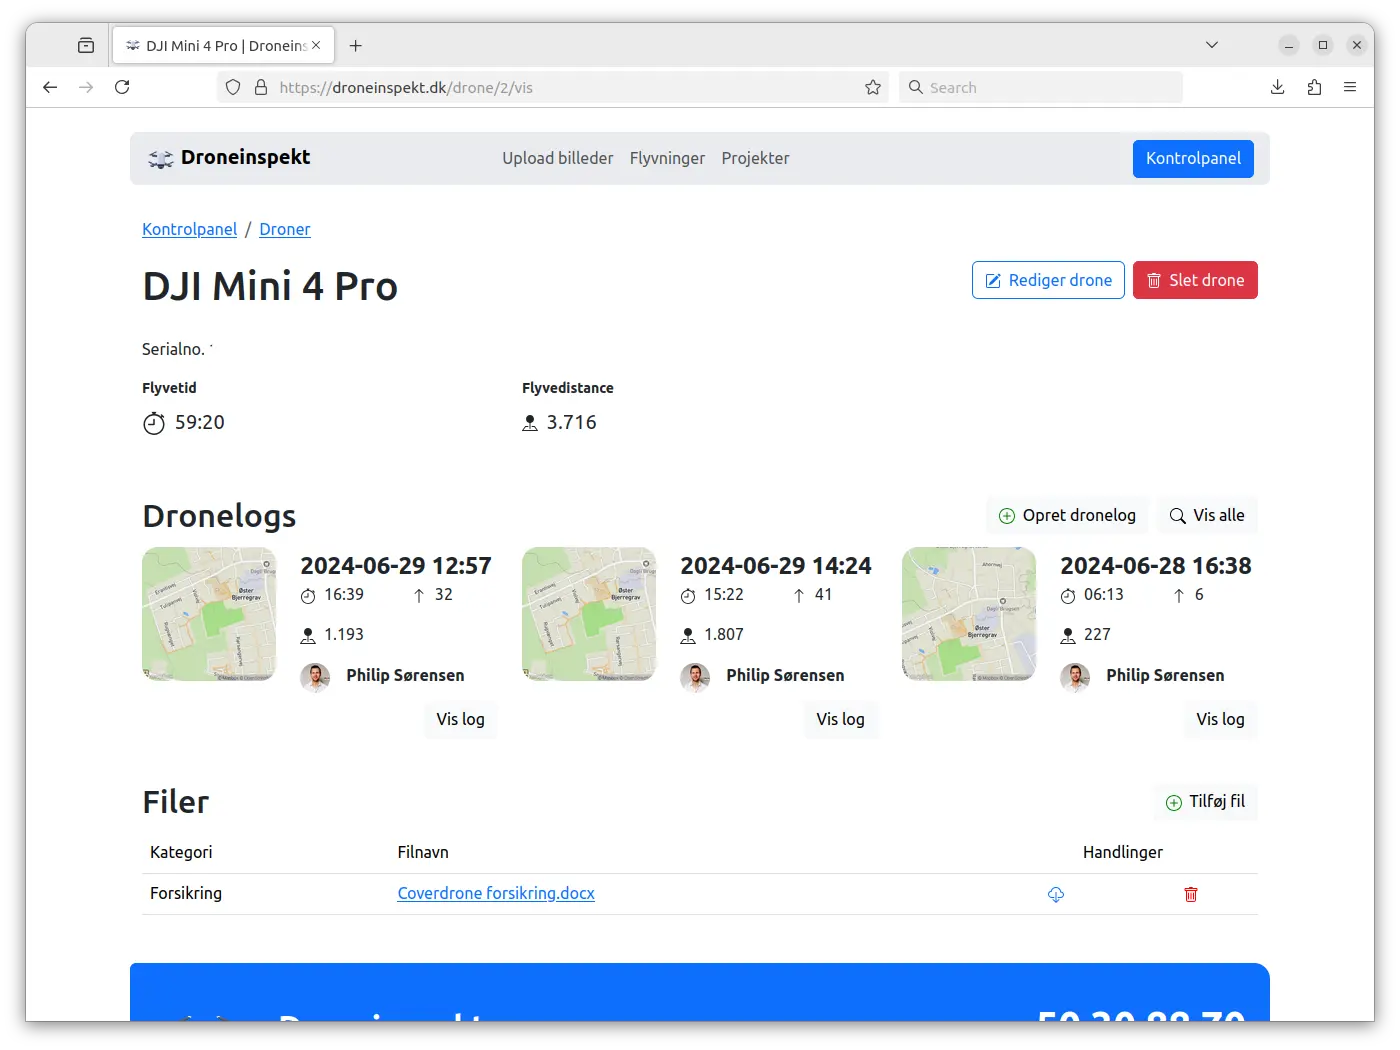
Task: Click the Kontrolpanel button
Action: point(1193,158)
